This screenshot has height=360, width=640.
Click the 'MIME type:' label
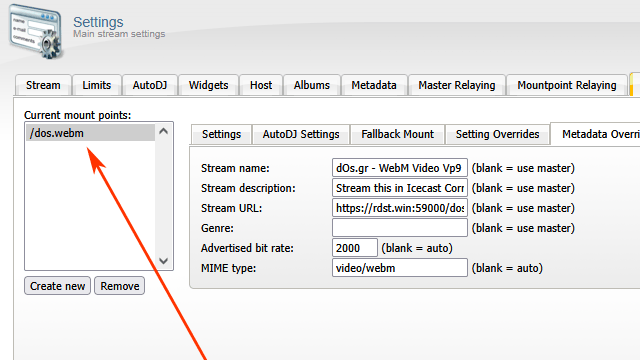[x=229, y=268]
